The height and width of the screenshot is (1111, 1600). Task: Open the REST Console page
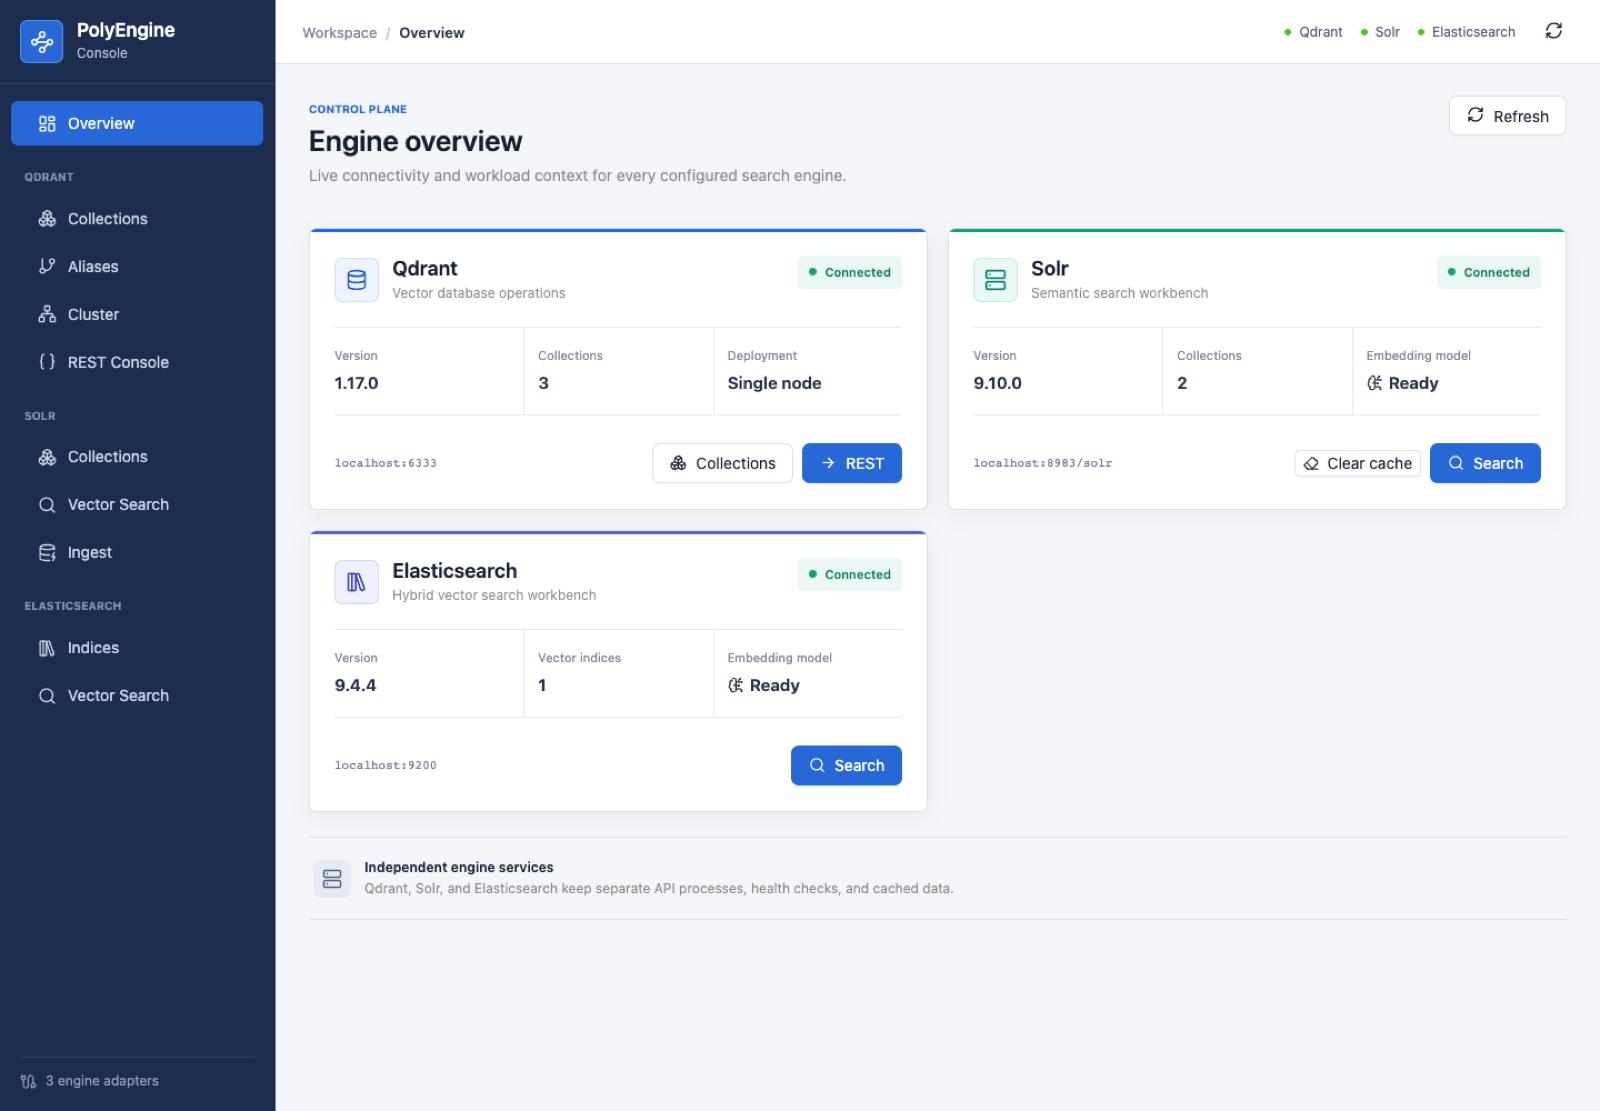coord(137,363)
